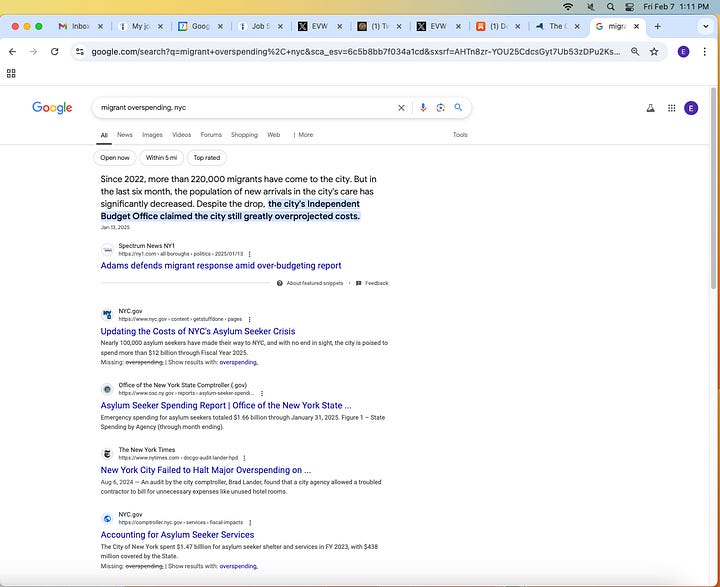The height and width of the screenshot is (587, 720).
Task: Reload the current page
Action: coord(54,51)
